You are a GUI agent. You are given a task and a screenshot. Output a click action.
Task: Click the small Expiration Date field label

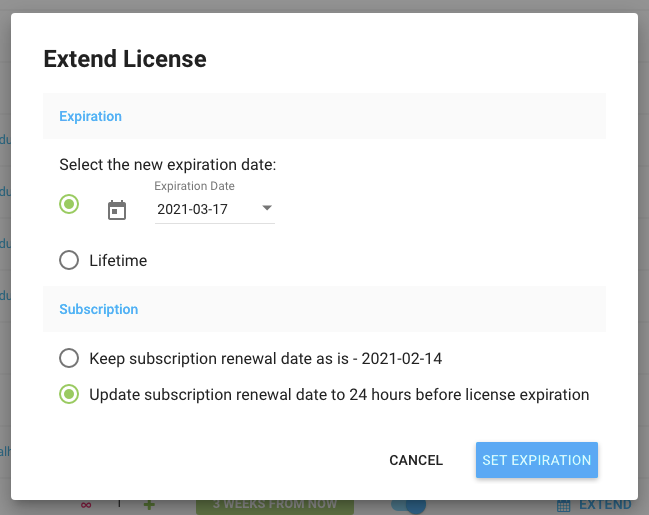pos(194,186)
